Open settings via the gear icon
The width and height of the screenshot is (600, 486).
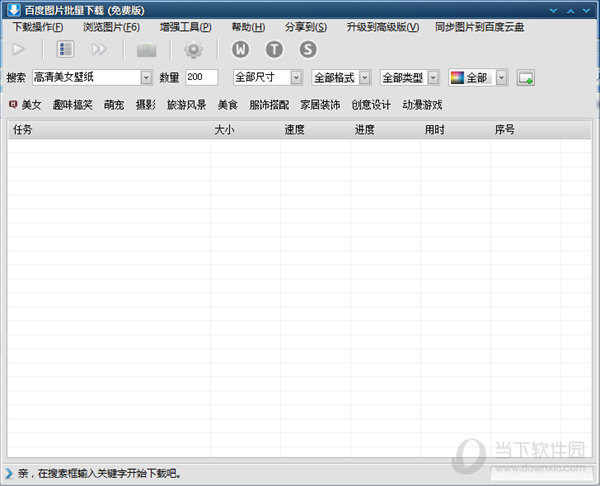pyautogui.click(x=194, y=50)
